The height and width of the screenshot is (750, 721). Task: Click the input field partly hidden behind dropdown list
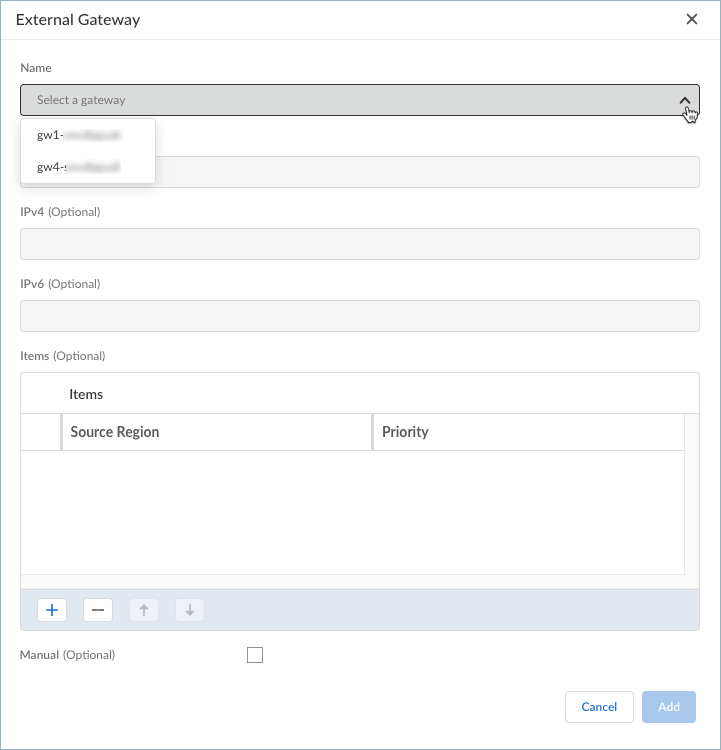[428, 172]
